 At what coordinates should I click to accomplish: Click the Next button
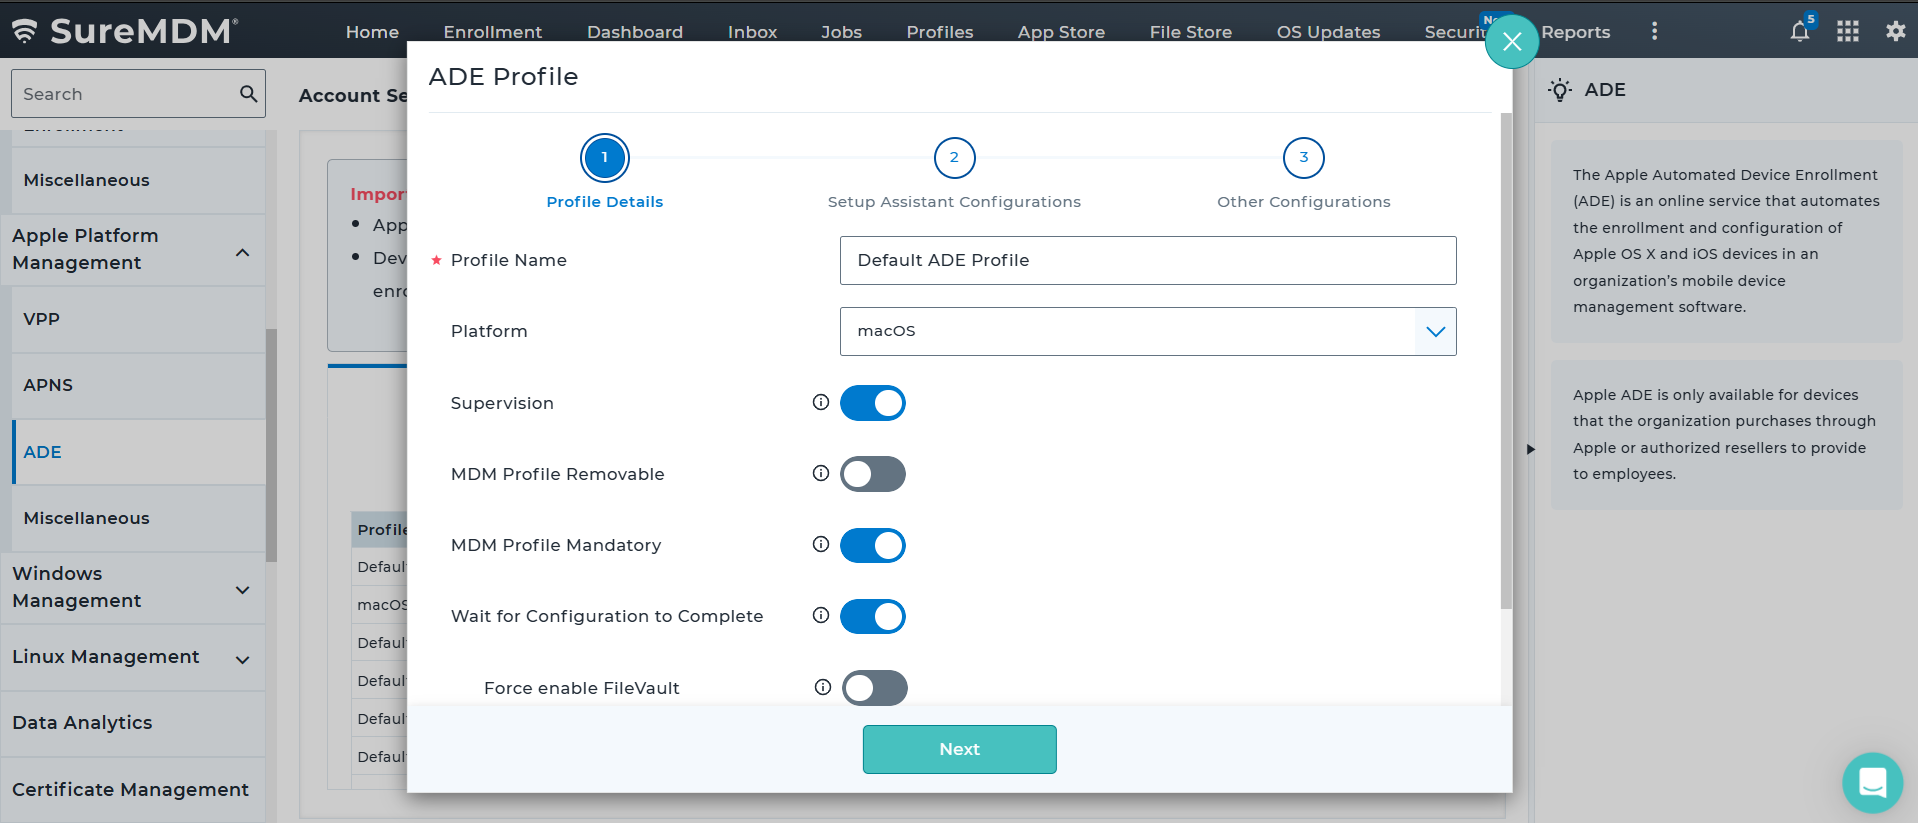959,749
